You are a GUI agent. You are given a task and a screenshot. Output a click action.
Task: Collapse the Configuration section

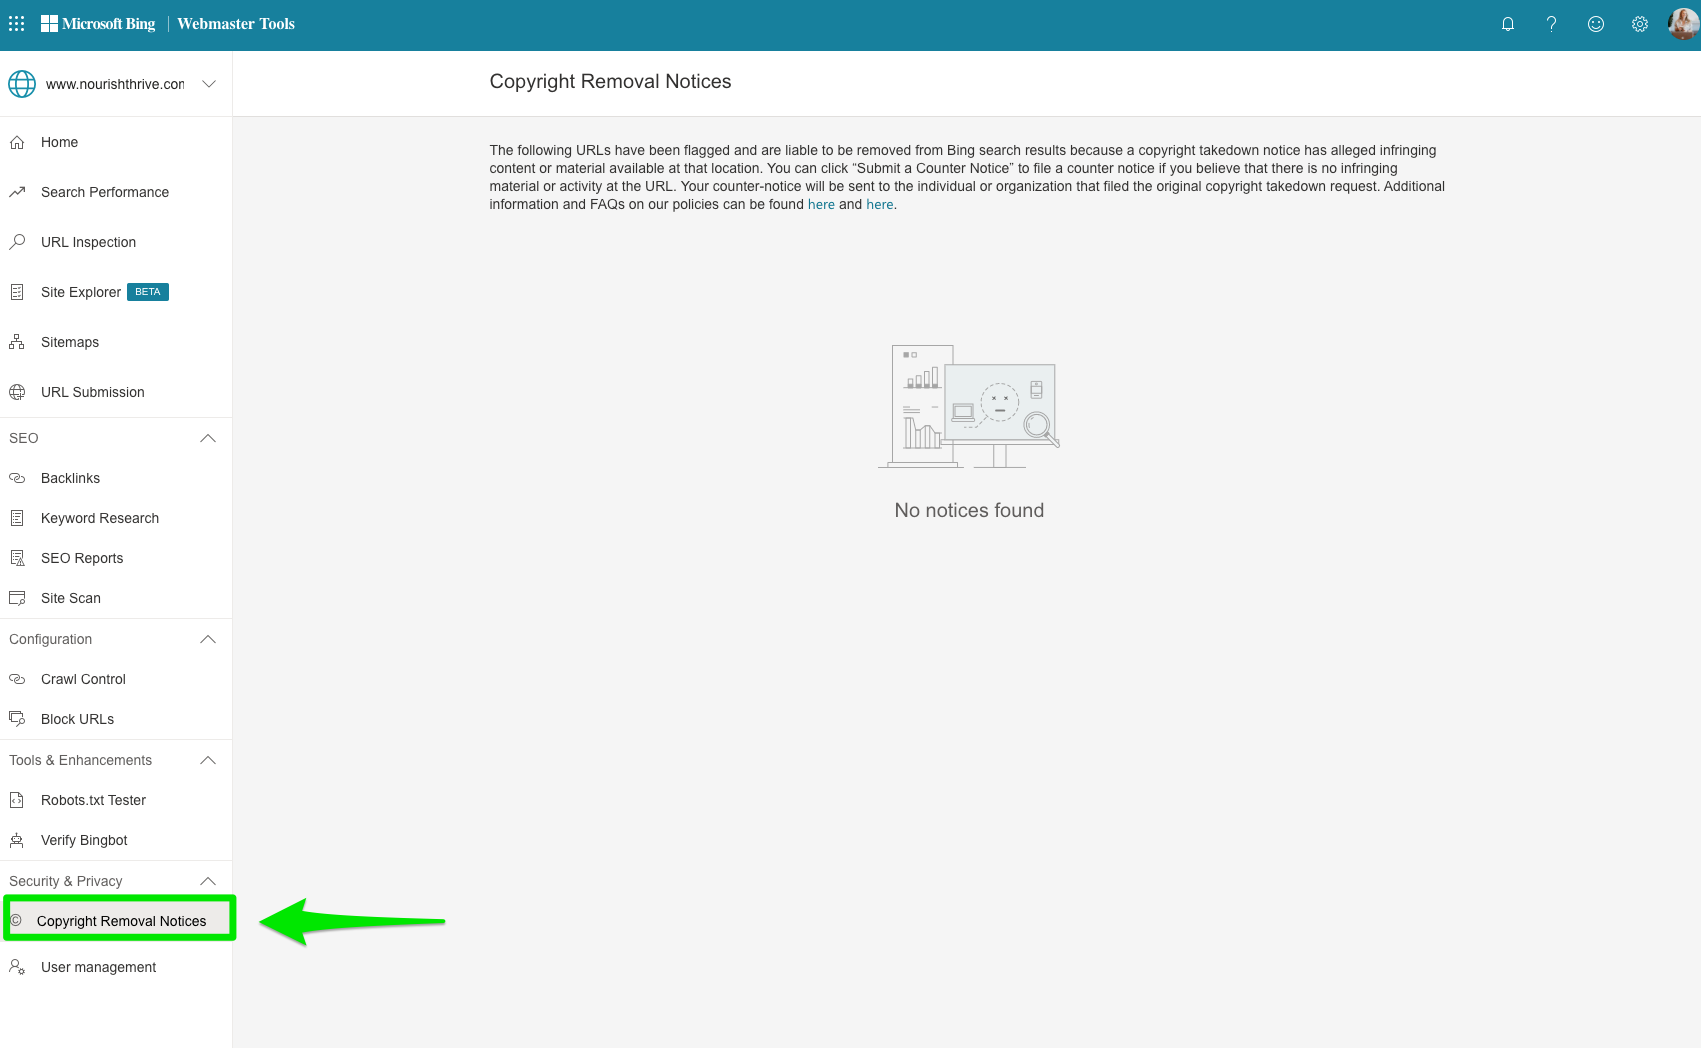tap(207, 639)
